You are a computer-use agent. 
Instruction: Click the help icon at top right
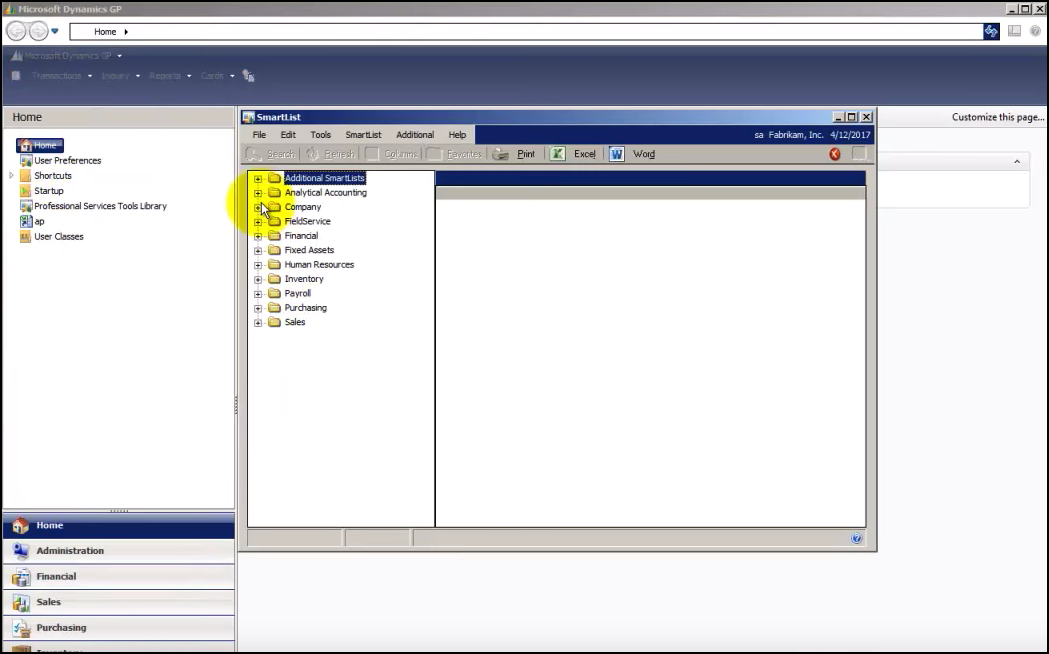[x=1035, y=31]
